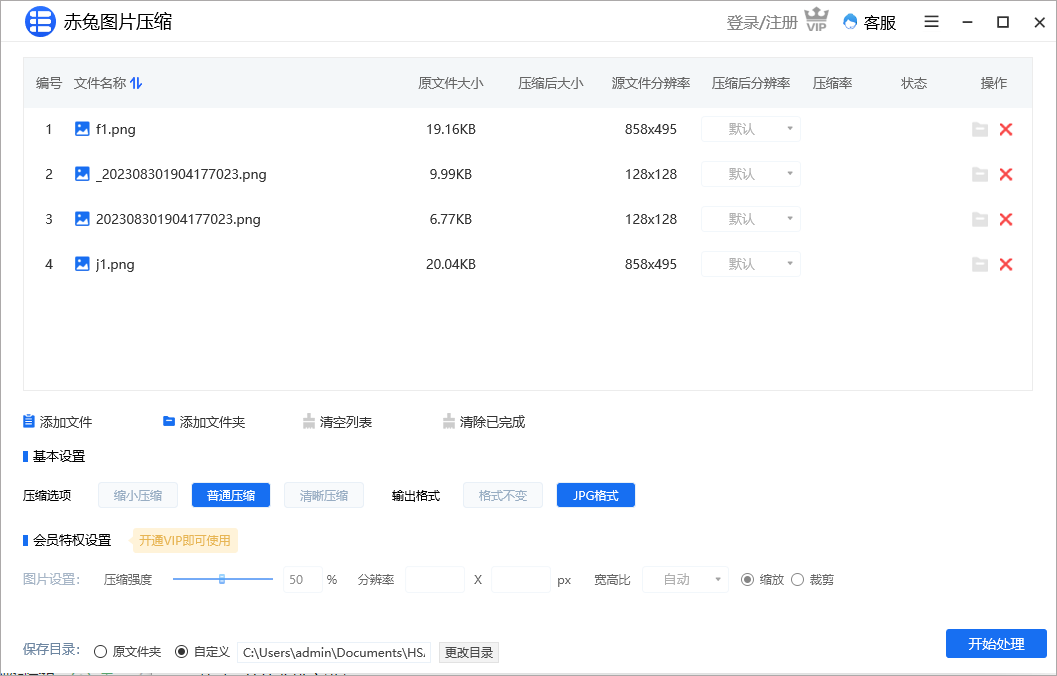The width and height of the screenshot is (1057, 676).
Task: Click 登录/注册 to sign in
Action: click(x=763, y=21)
